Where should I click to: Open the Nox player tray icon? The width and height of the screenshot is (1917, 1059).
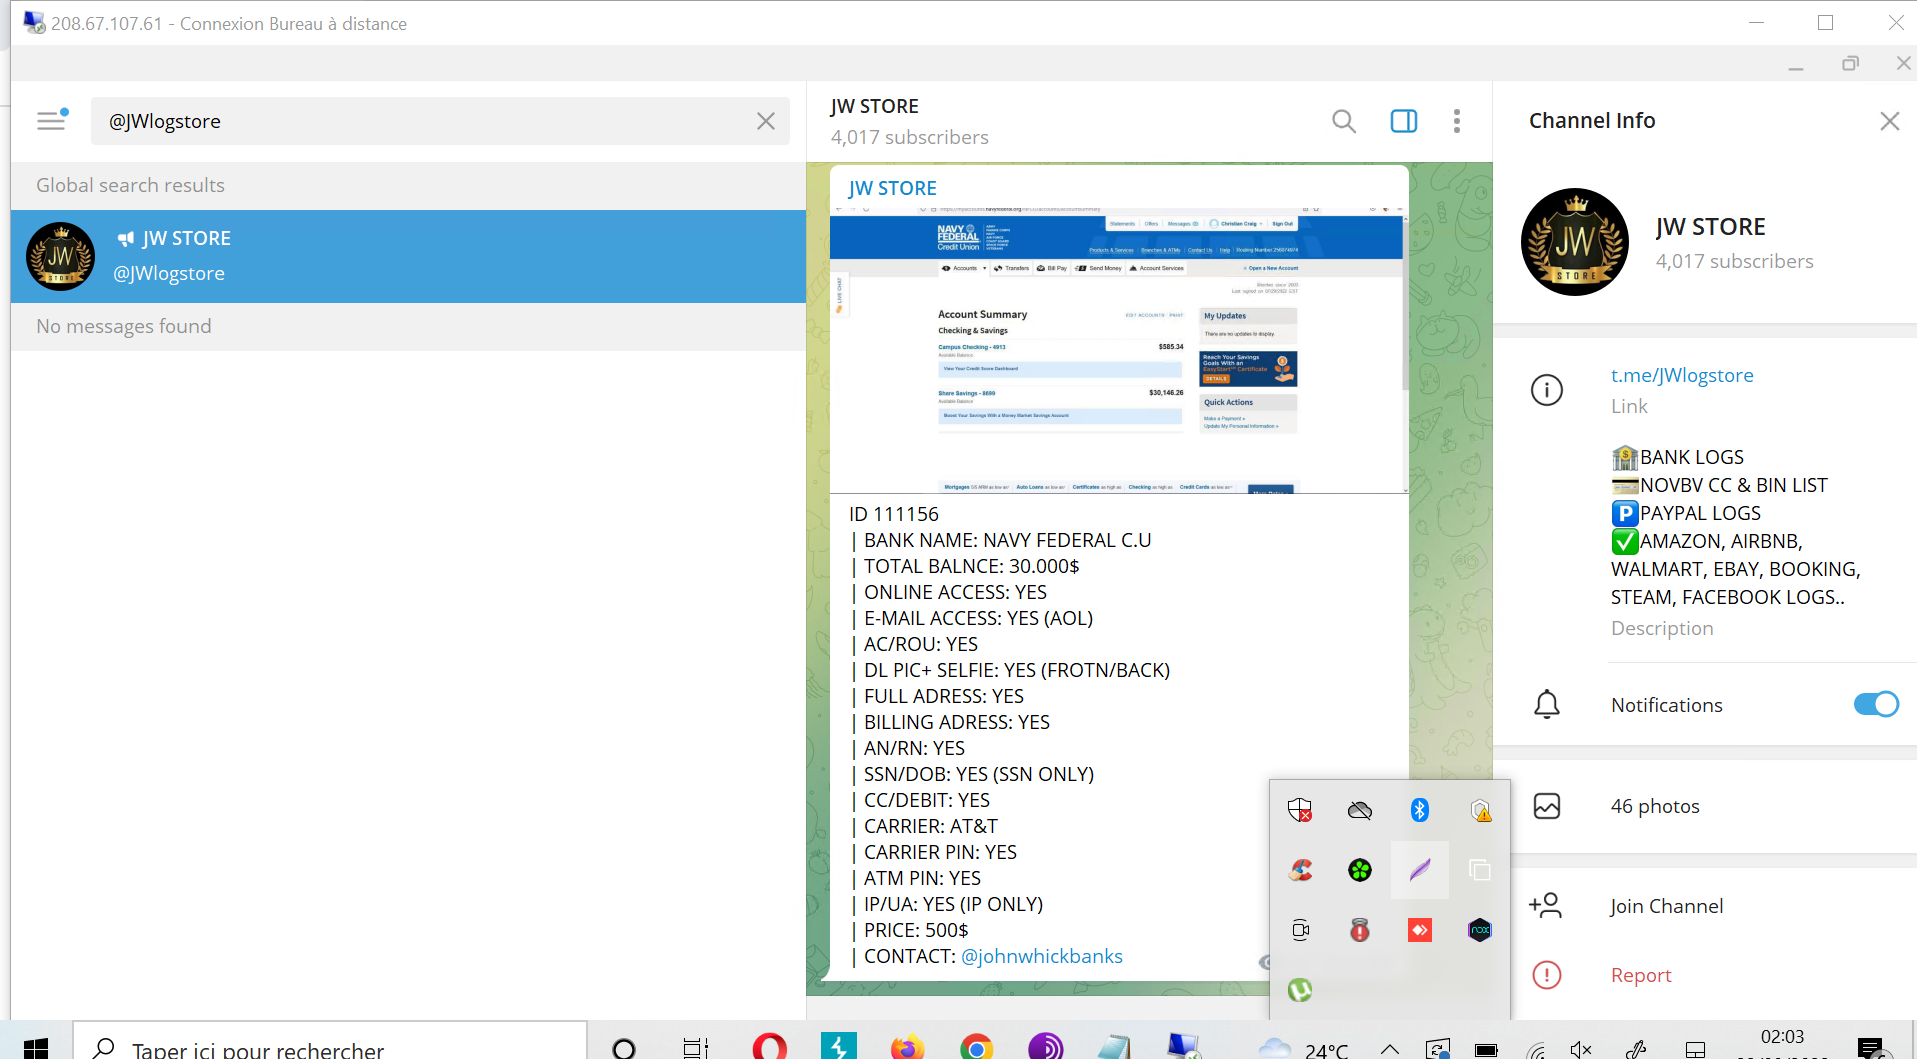[1480, 930]
